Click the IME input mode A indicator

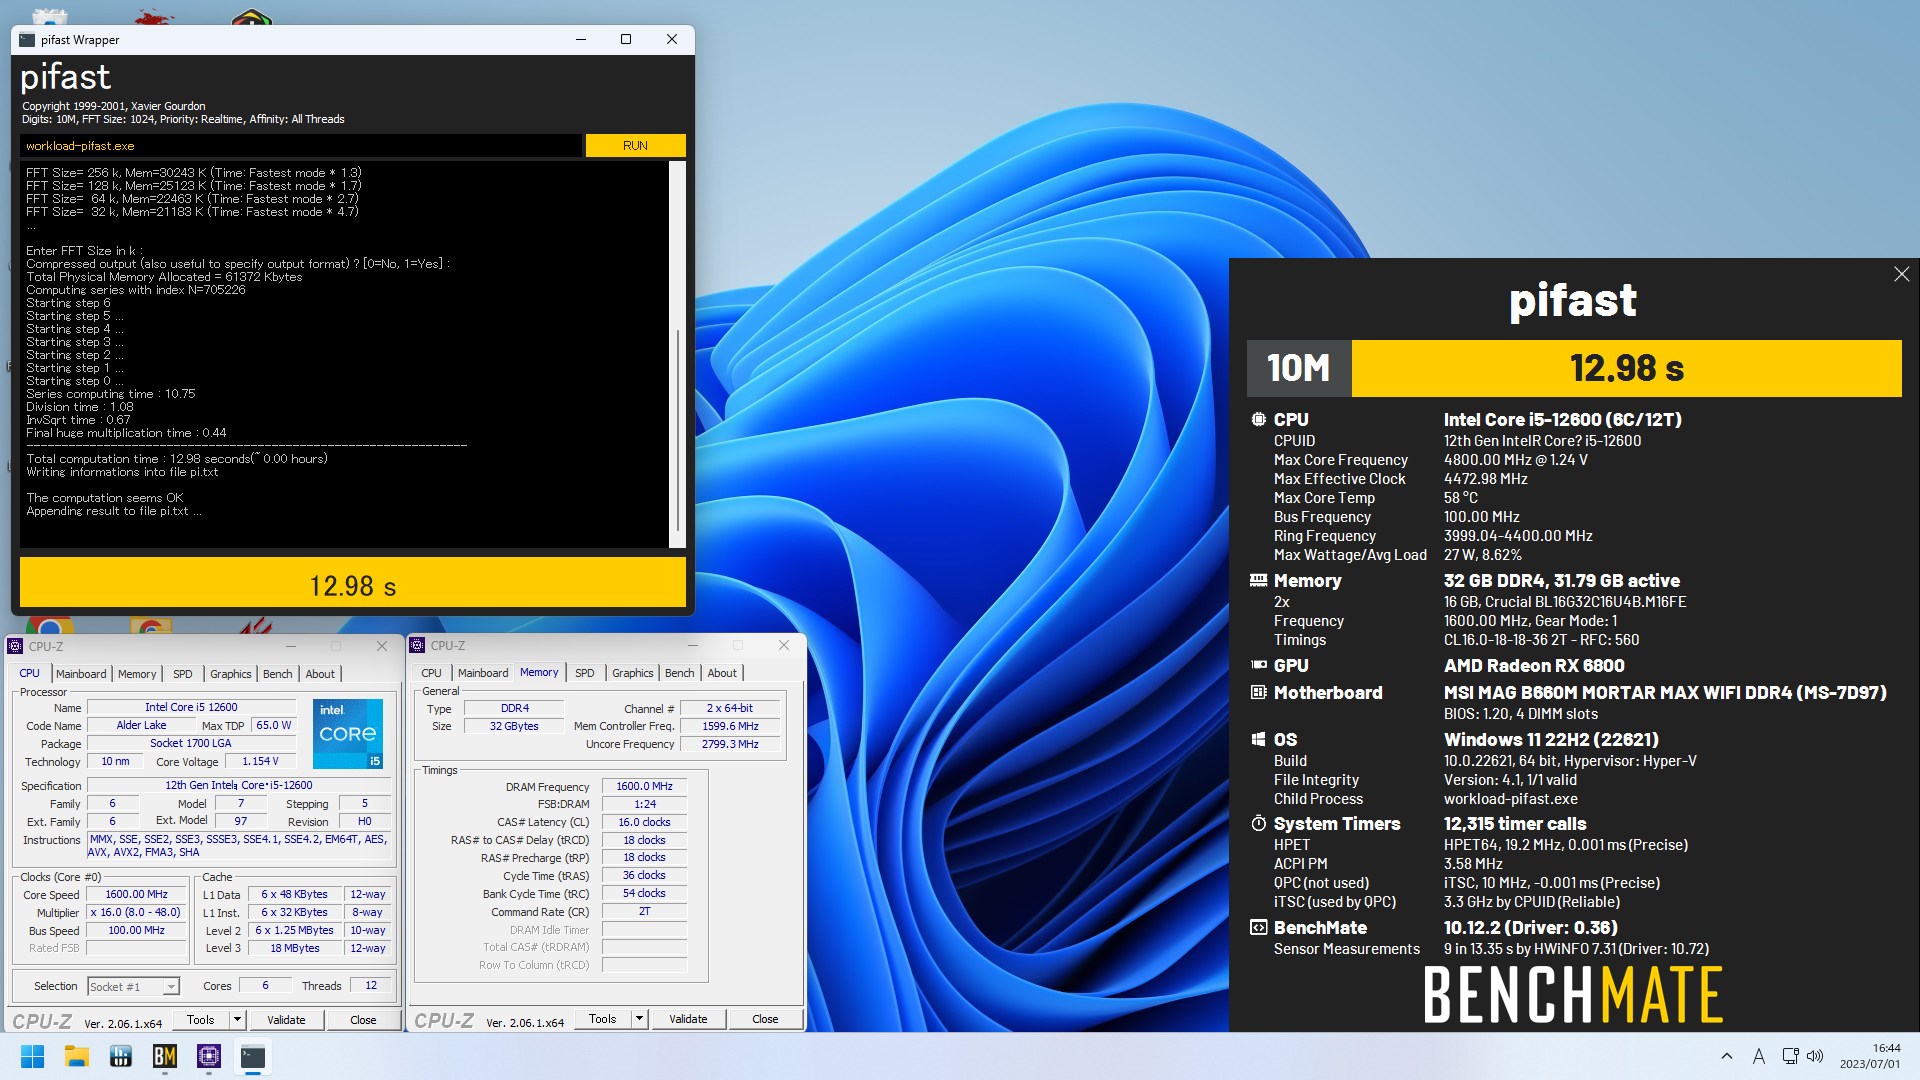click(x=1758, y=1056)
